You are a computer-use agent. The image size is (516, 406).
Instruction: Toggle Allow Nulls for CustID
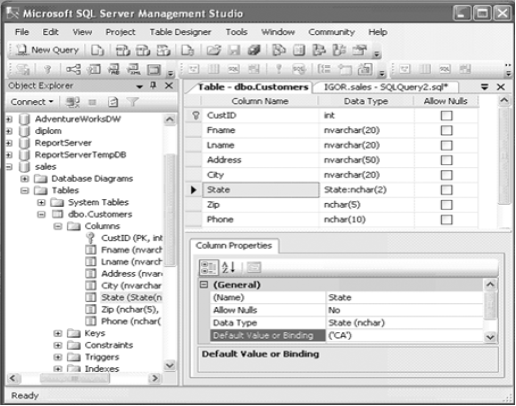(446, 116)
